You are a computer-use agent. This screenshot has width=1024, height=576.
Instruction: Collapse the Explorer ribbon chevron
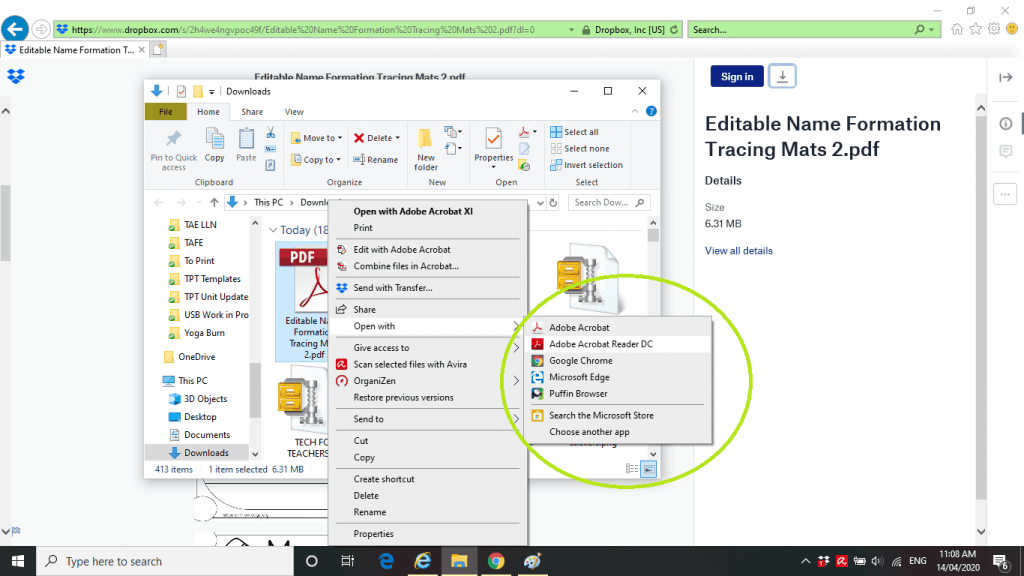pos(635,112)
